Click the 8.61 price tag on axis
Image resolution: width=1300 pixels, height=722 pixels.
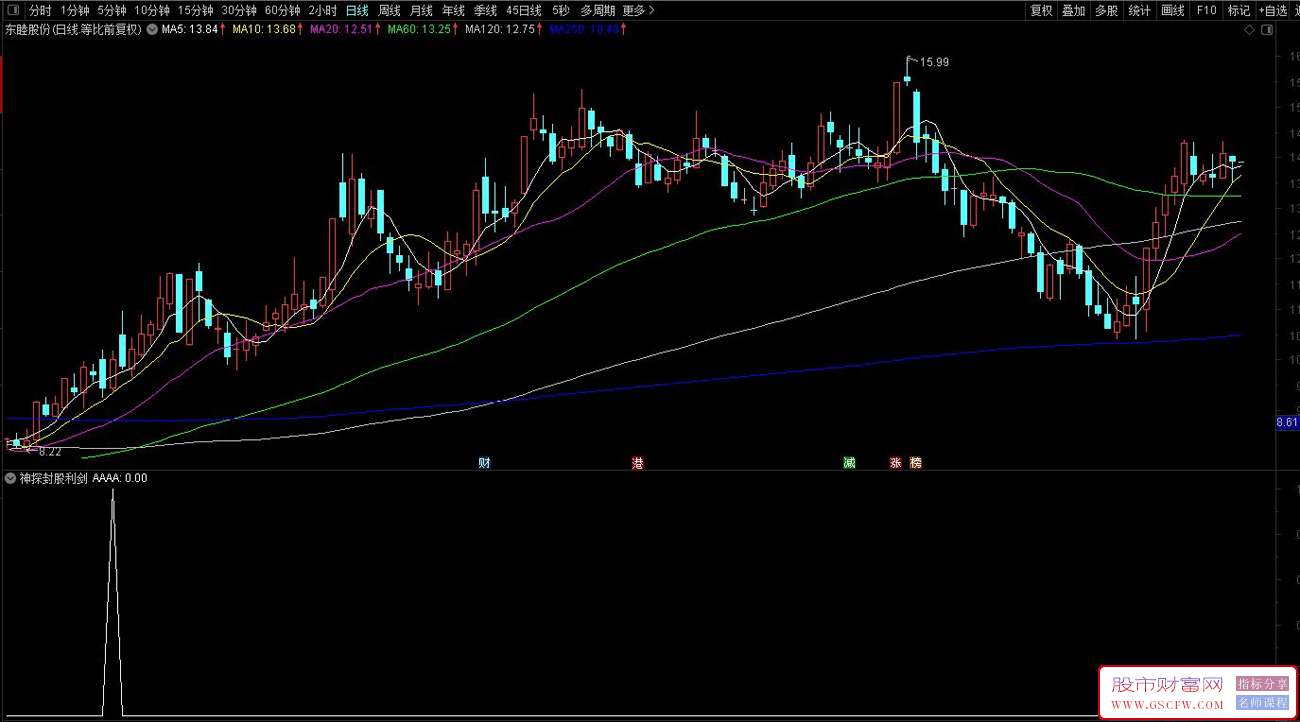[x=1287, y=423]
